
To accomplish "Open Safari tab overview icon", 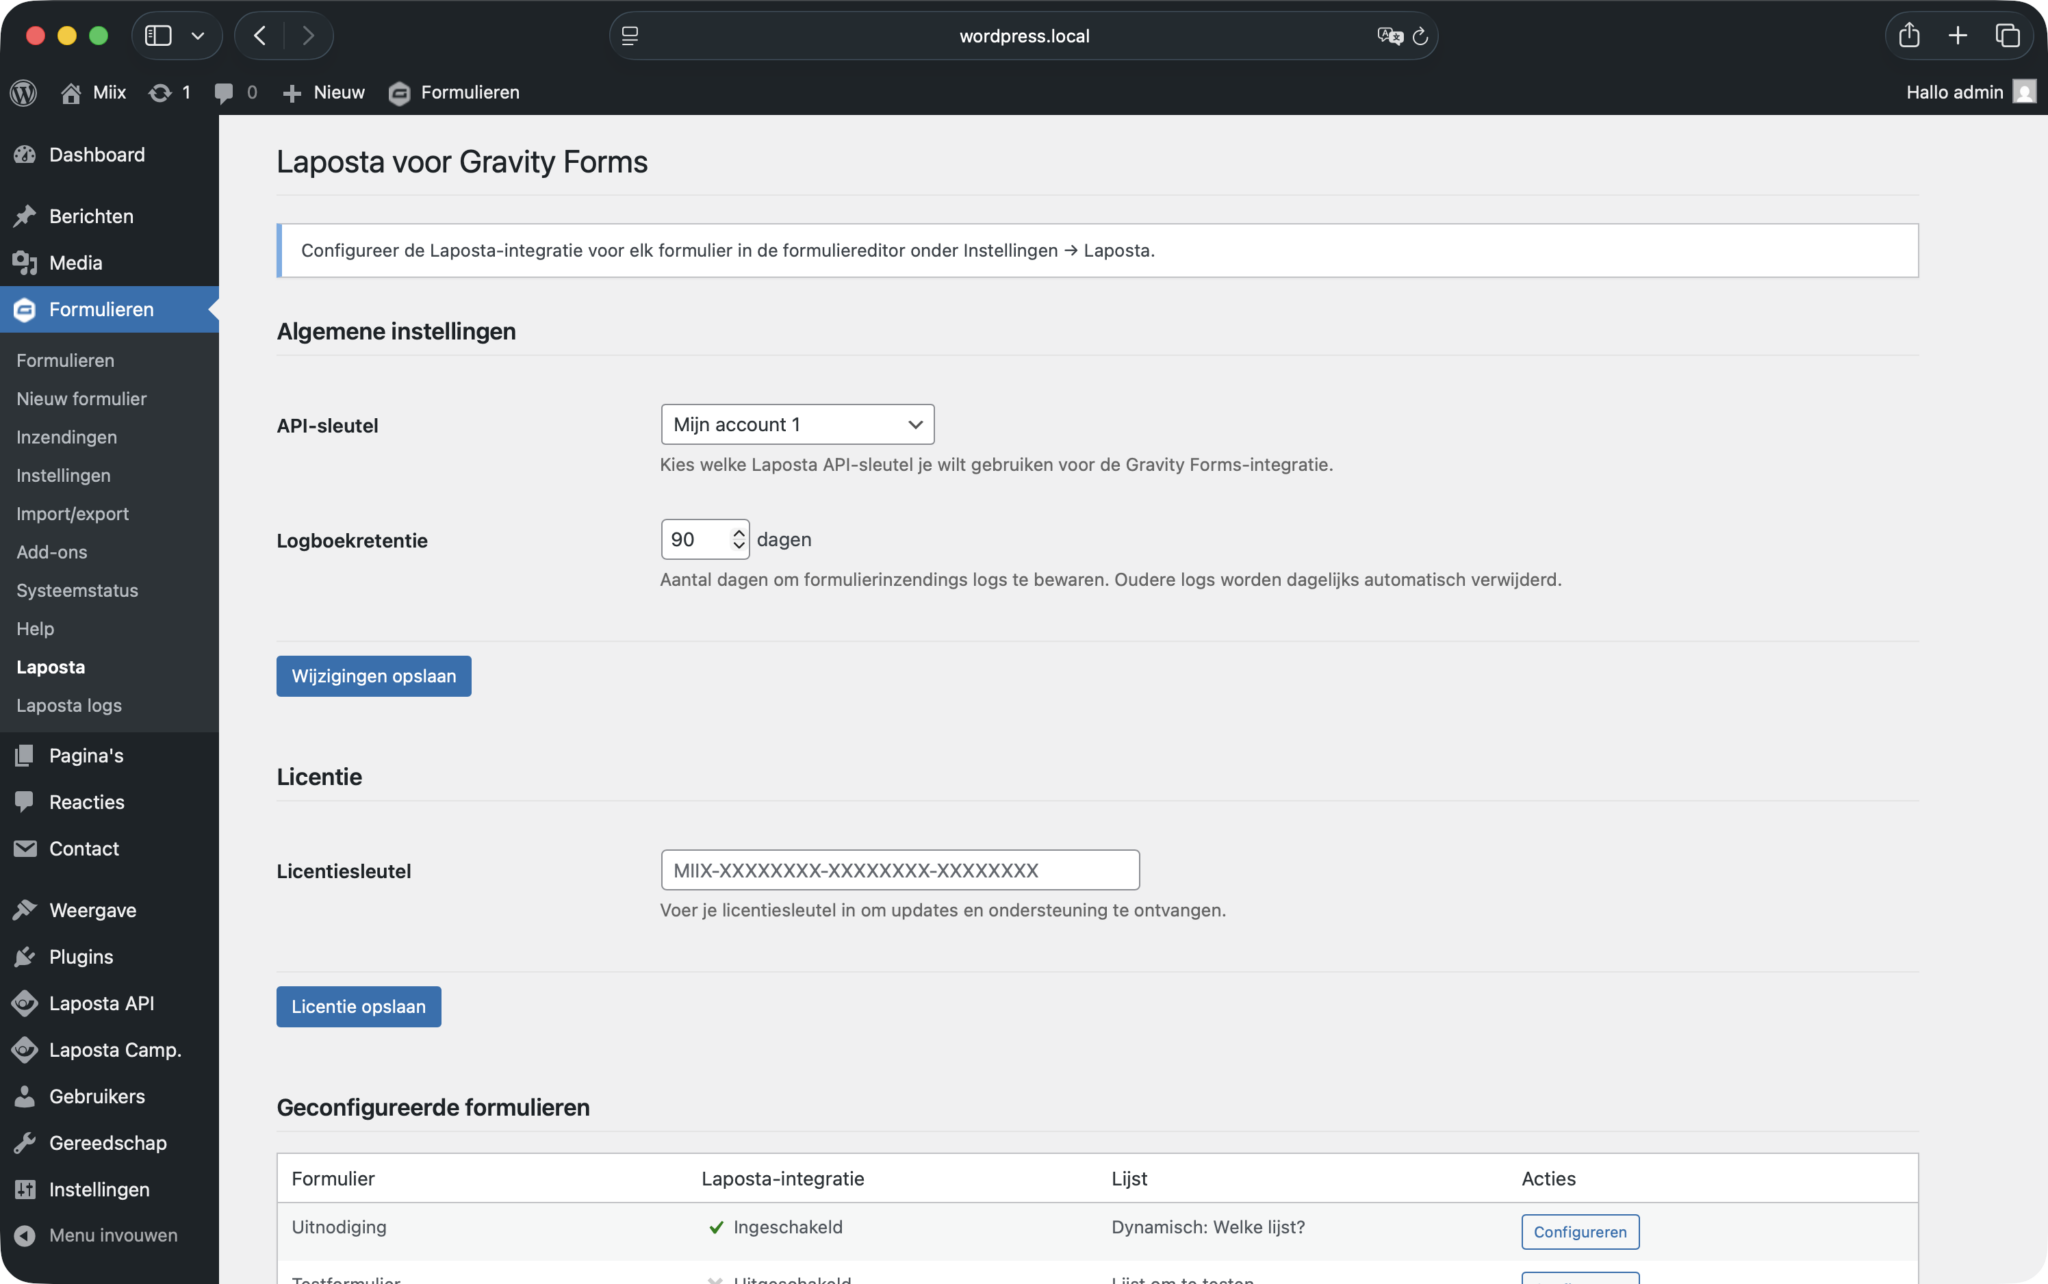I will (2007, 36).
